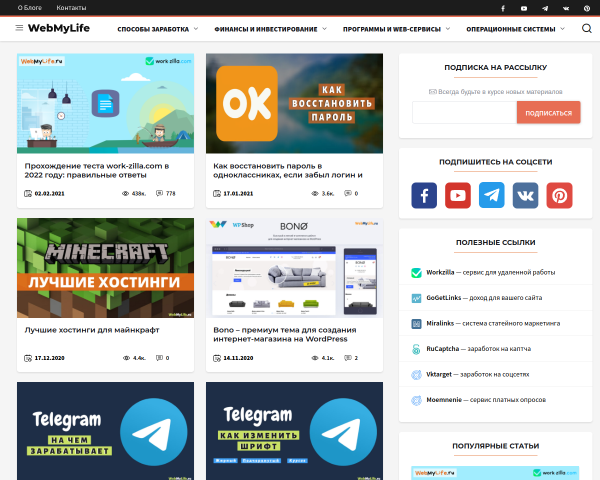Click the search magnifier icon in header
This screenshot has height=480, width=600.
587,28
